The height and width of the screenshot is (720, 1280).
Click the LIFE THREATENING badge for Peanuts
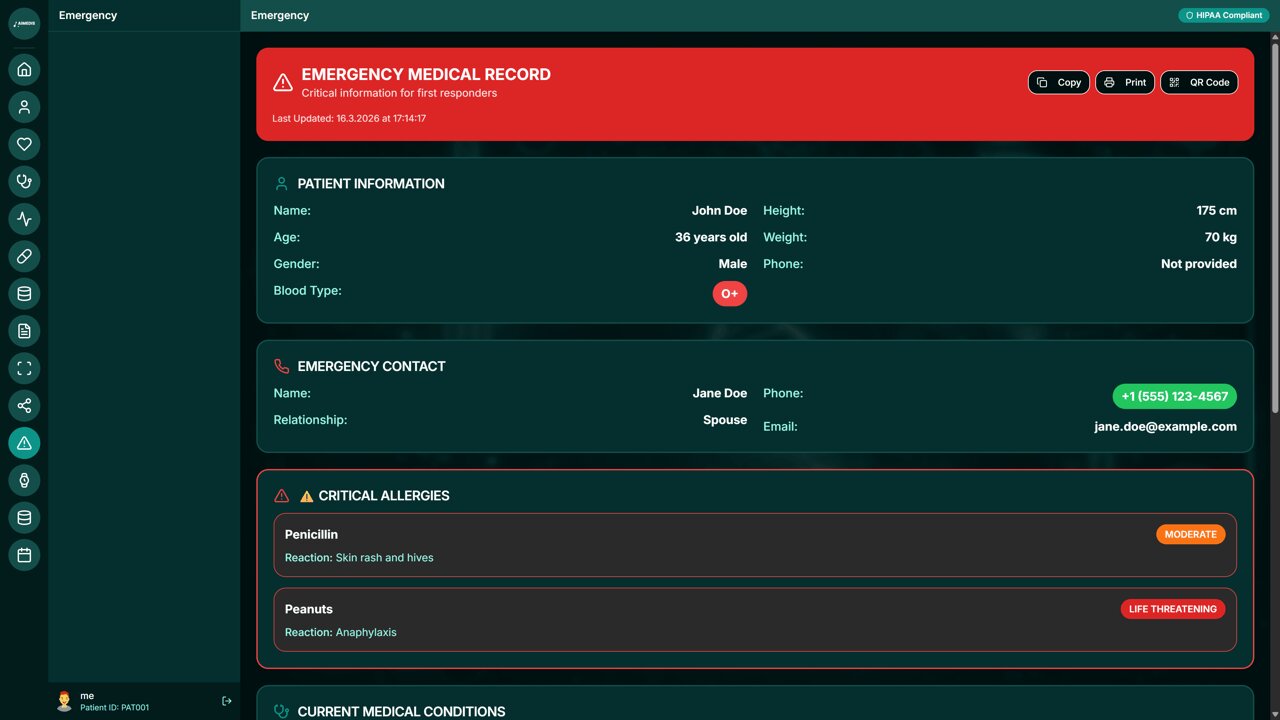(1173, 609)
